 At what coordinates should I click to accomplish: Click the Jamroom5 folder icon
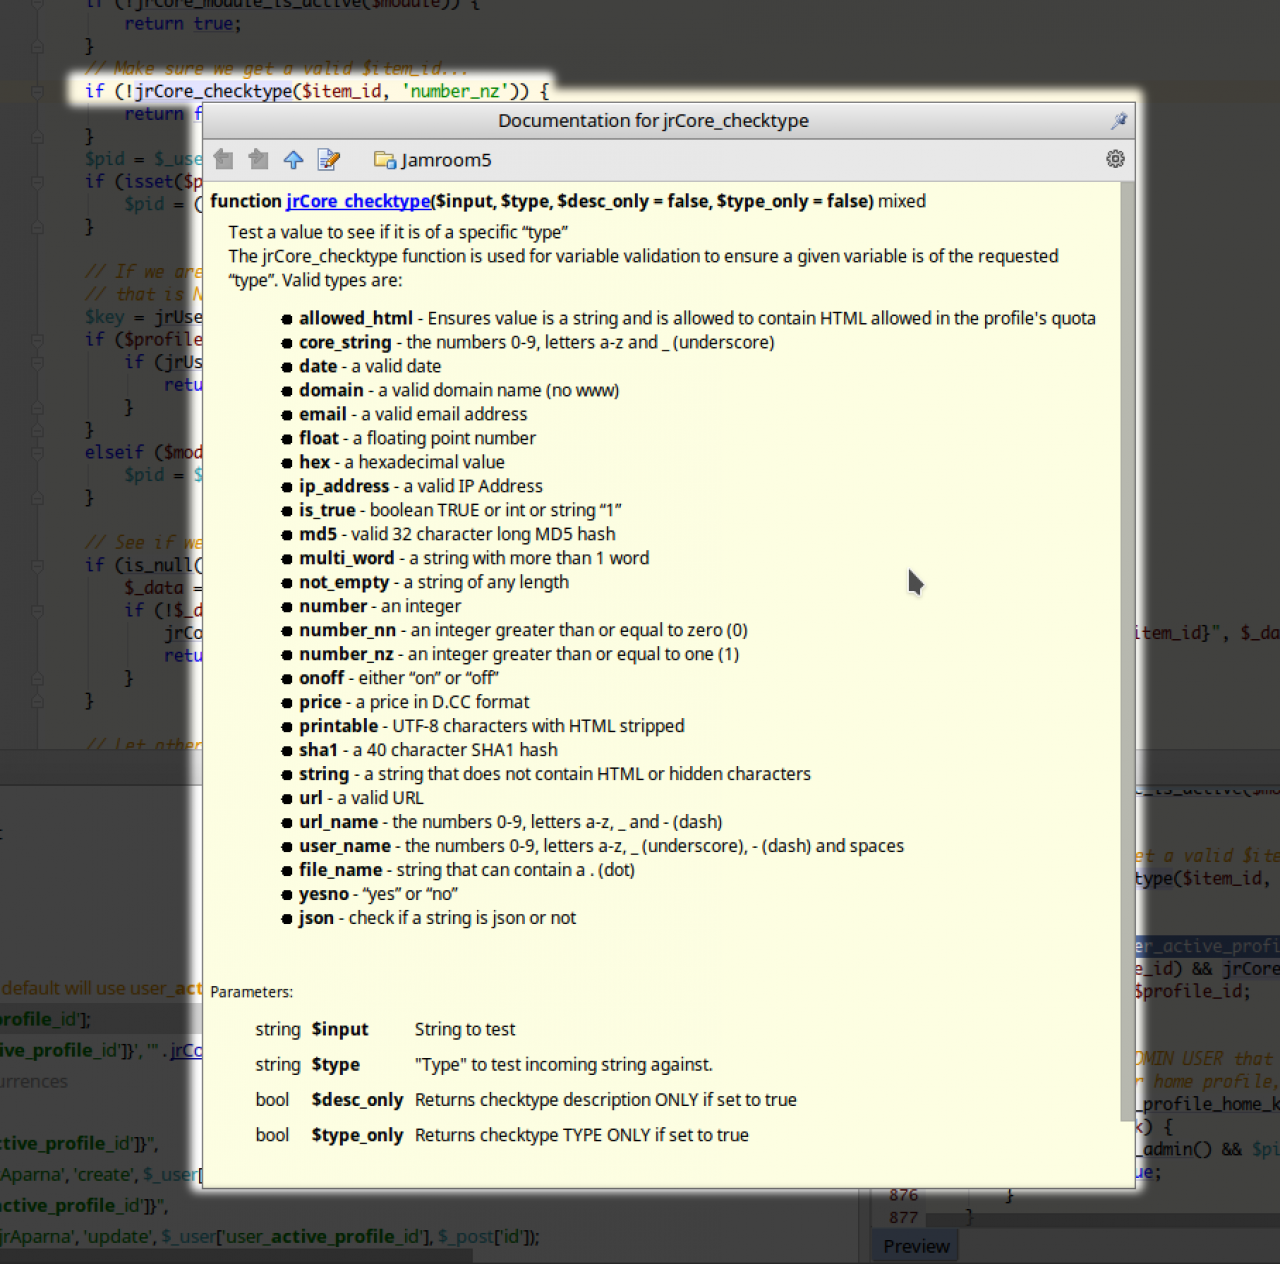(384, 160)
